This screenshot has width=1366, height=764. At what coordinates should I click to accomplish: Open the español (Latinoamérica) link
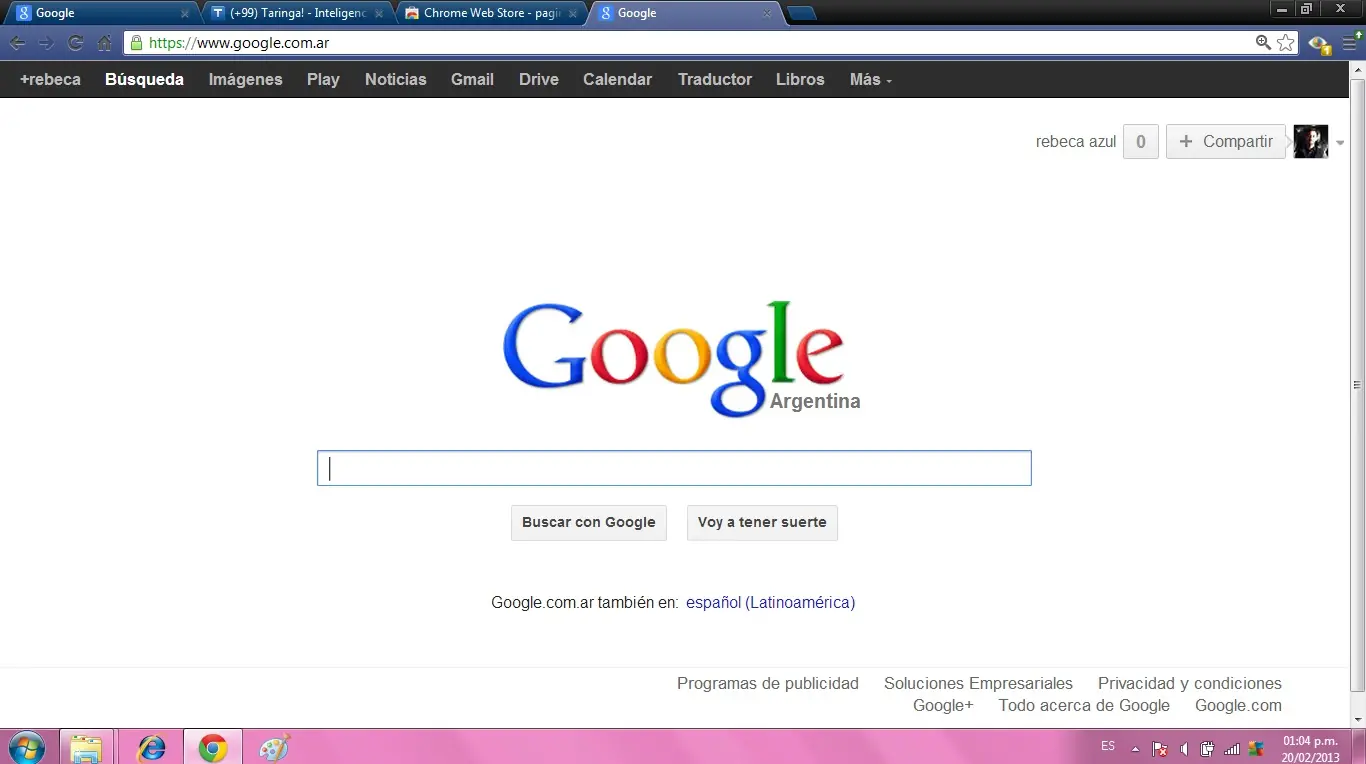770,602
